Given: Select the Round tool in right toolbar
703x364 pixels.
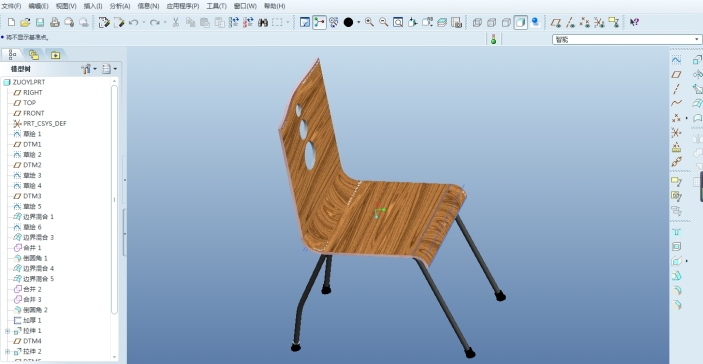Looking at the screenshot, I should [677, 290].
